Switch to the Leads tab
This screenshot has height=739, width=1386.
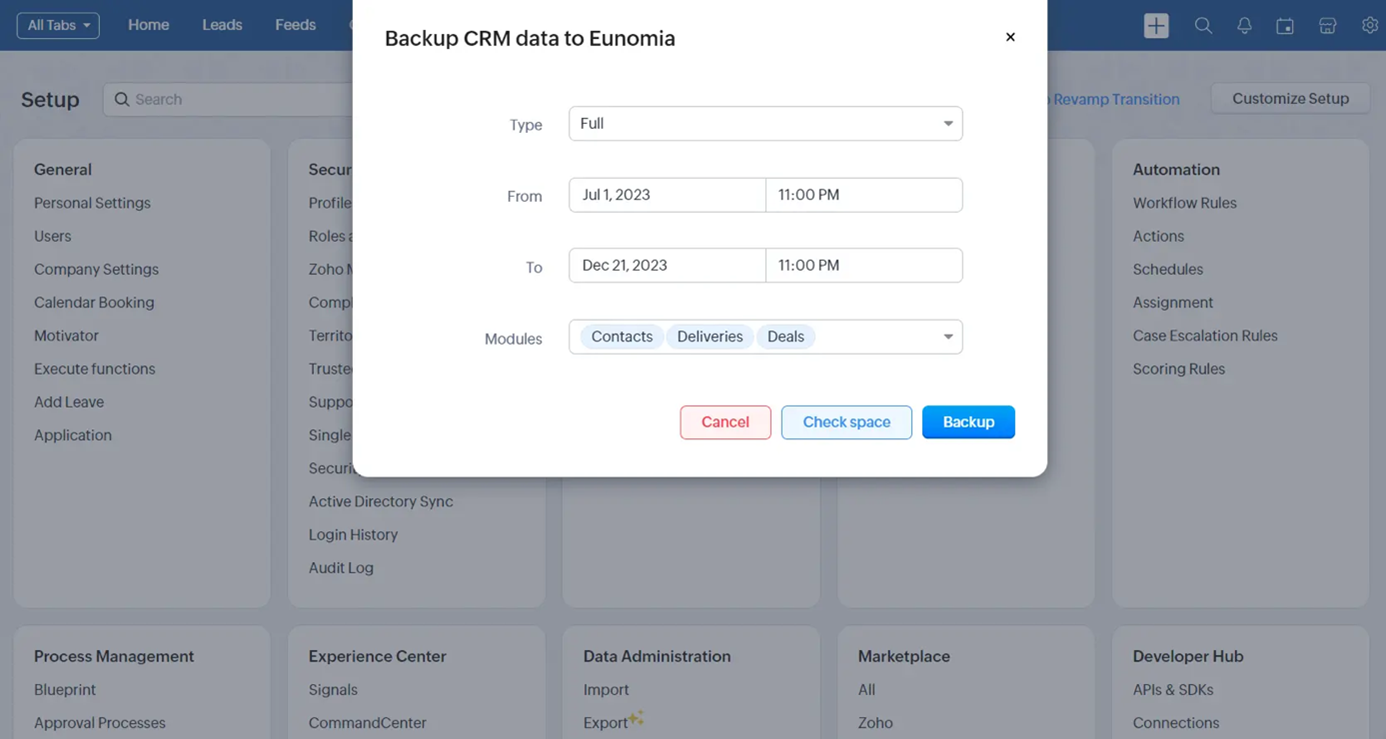[222, 25]
